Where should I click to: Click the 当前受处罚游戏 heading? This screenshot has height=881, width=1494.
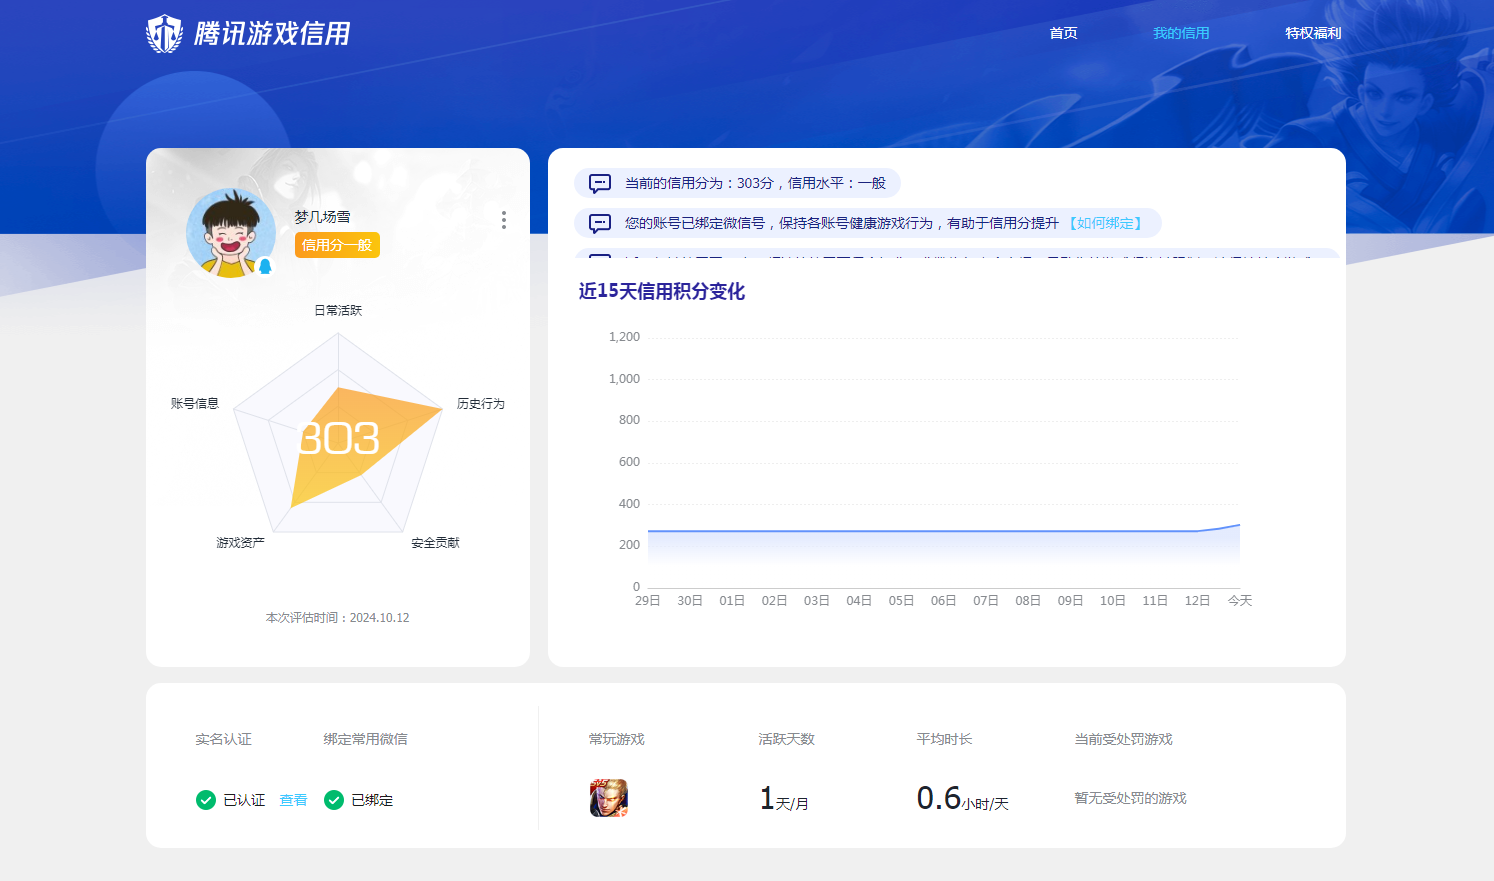(x=1123, y=739)
